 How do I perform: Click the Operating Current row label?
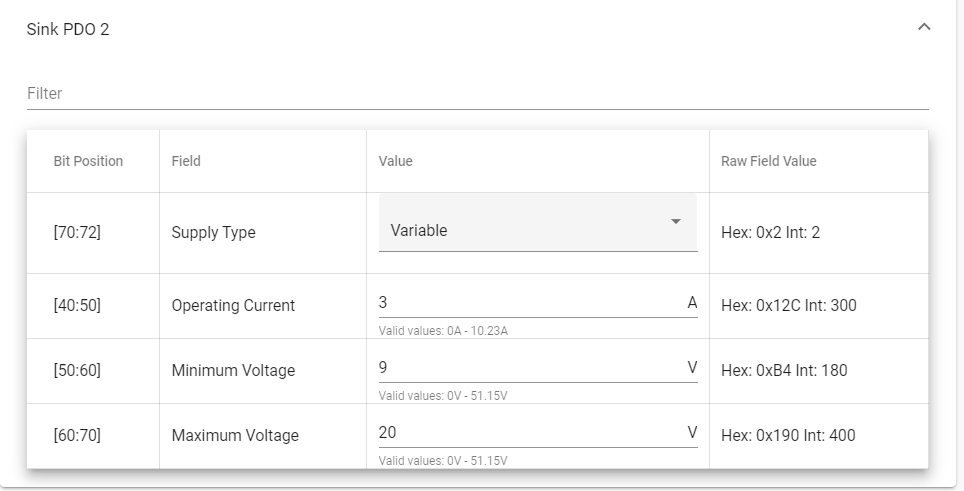pyautogui.click(x=233, y=306)
